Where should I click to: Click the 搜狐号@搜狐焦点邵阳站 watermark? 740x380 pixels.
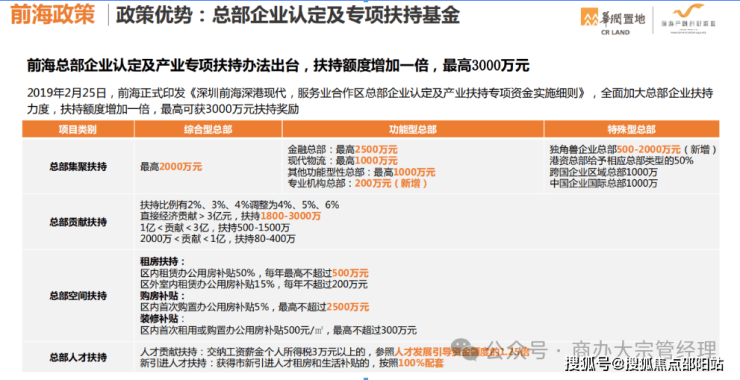(645, 364)
